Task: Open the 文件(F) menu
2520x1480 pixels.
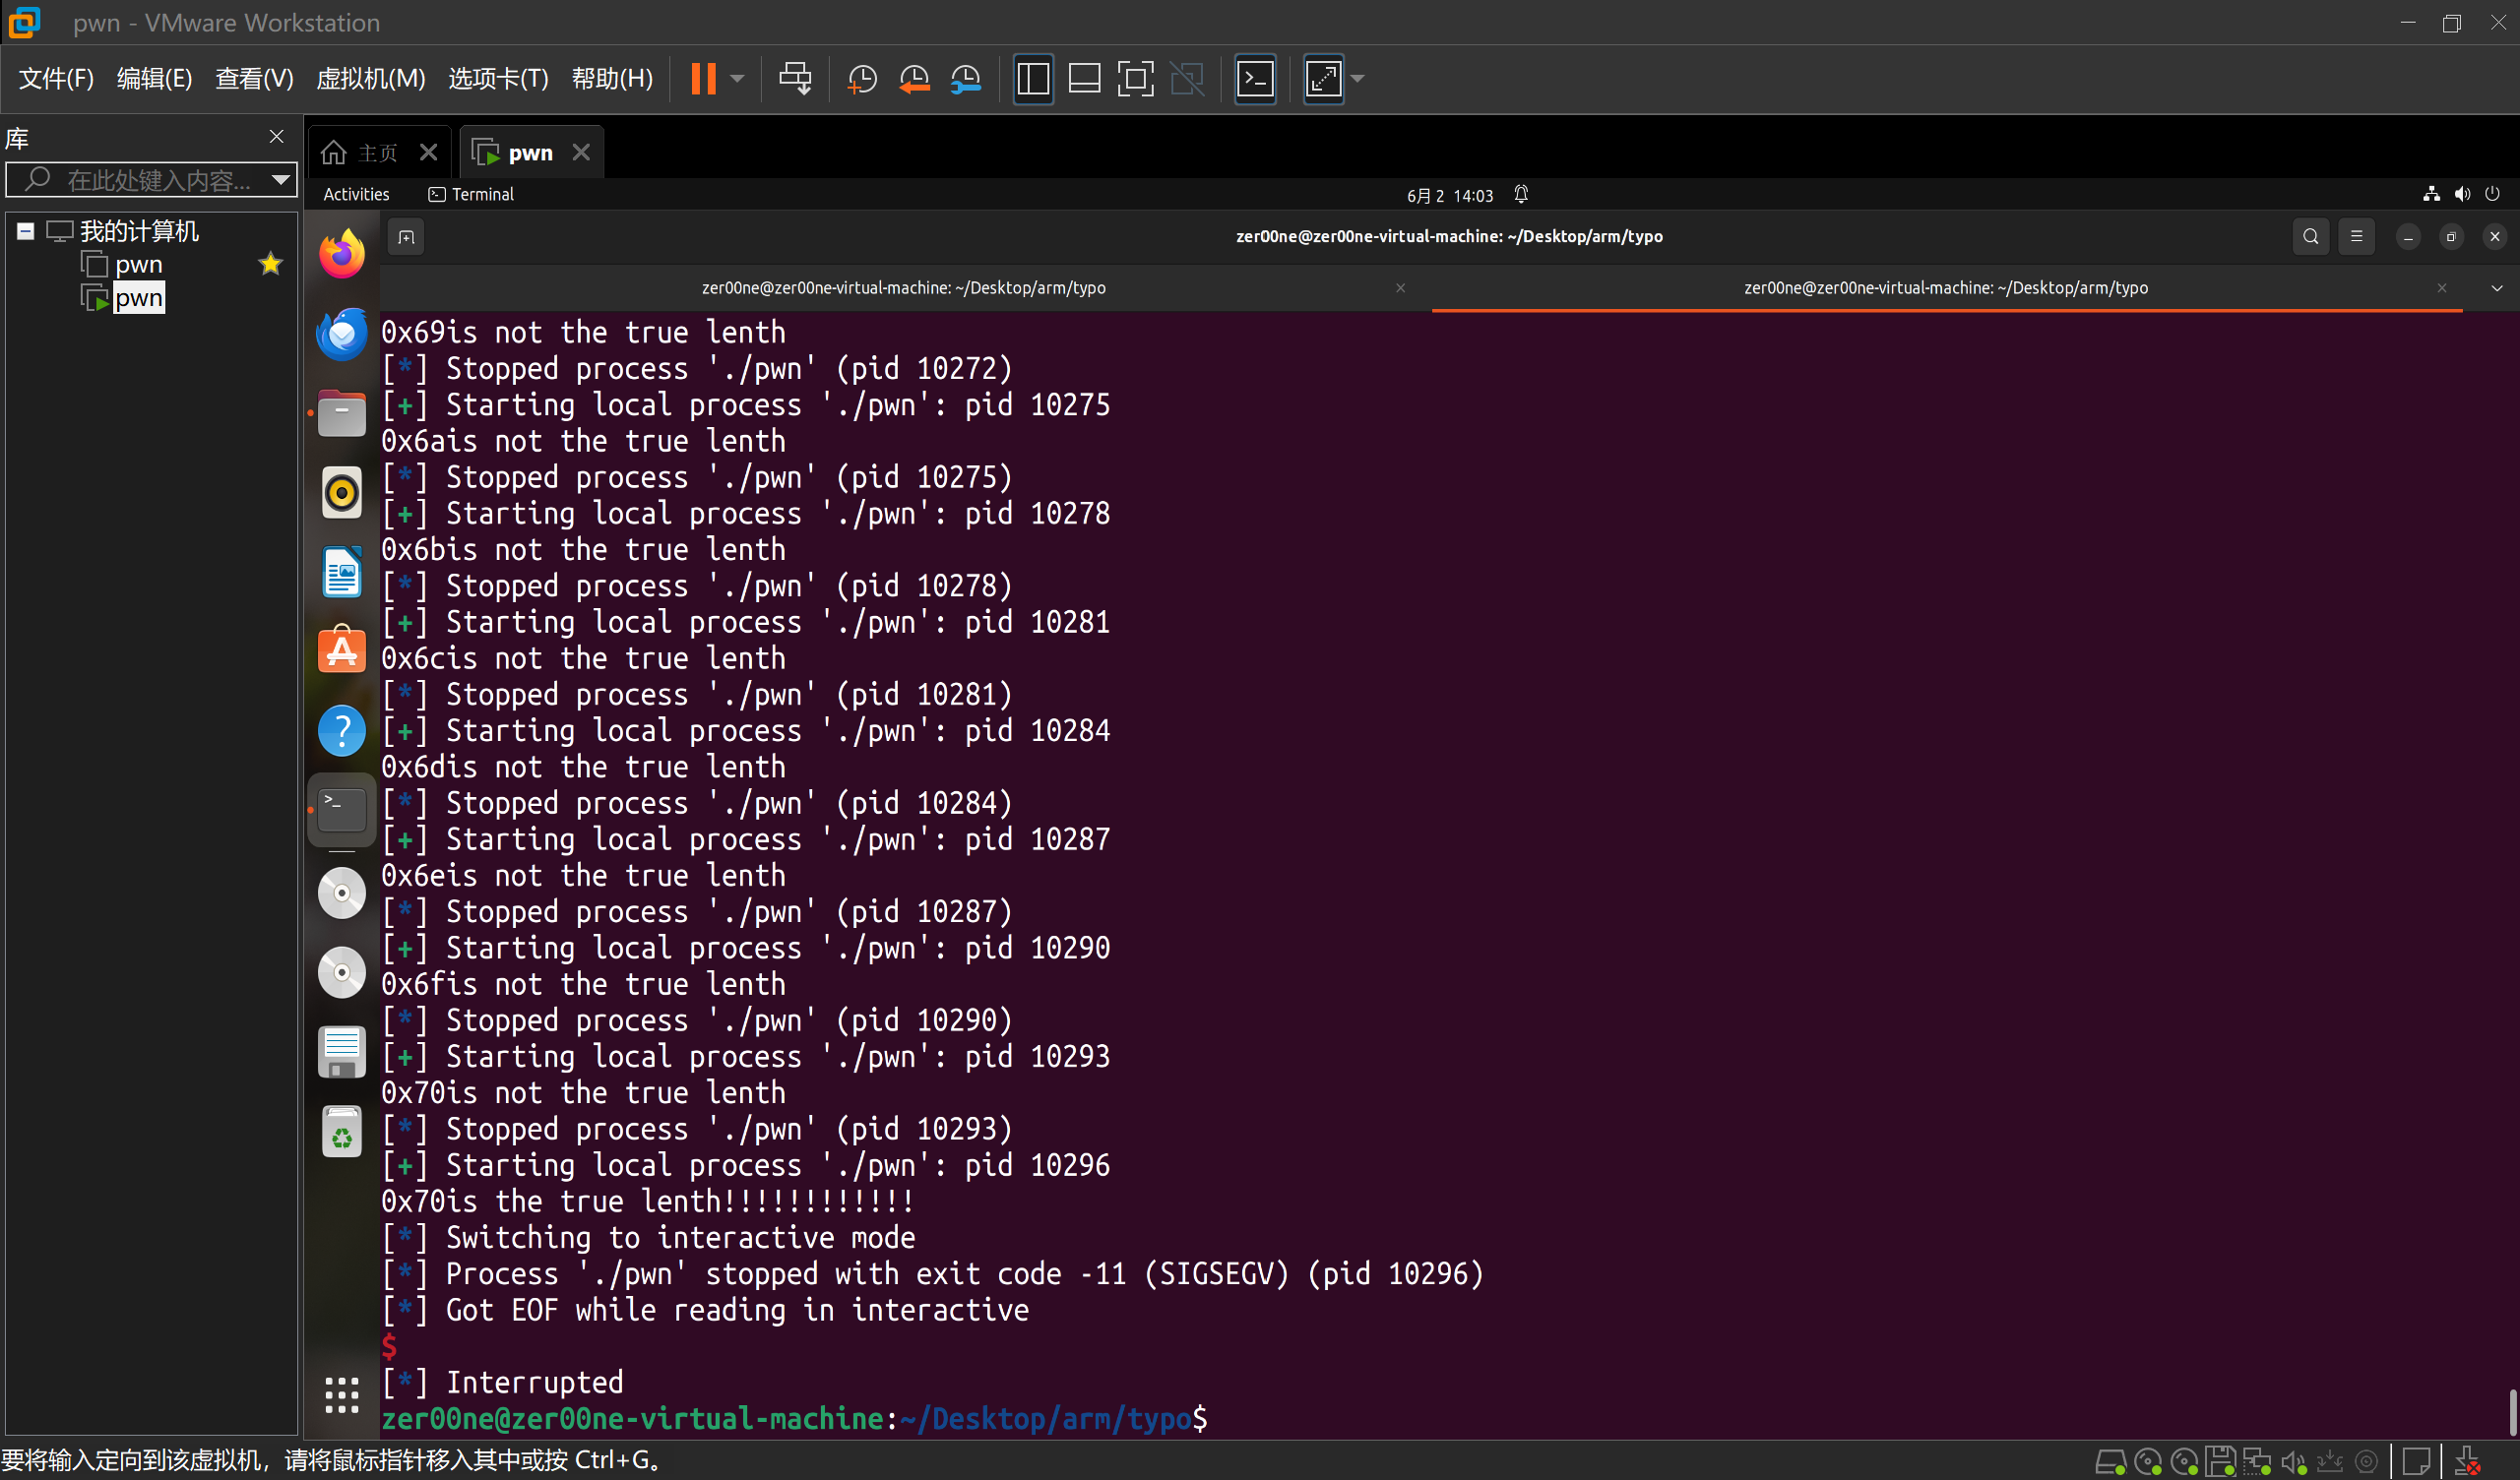Action: (x=56, y=78)
